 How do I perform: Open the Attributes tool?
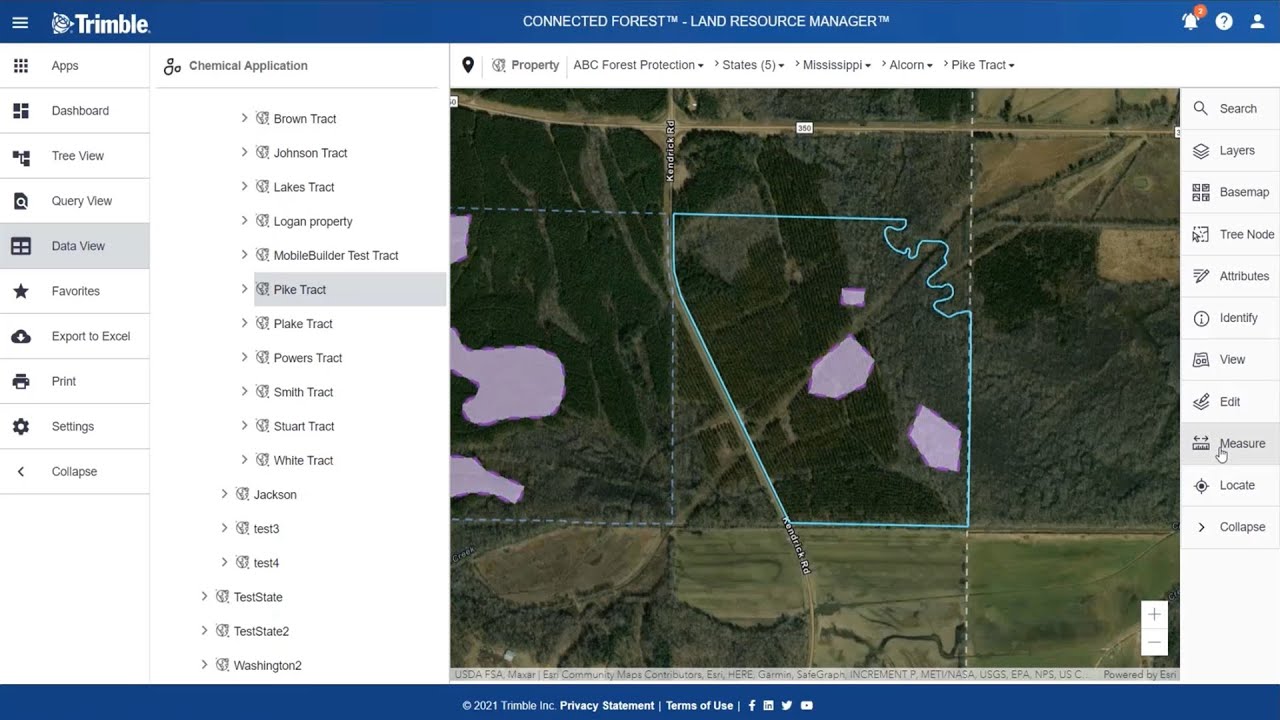[x=1230, y=276]
